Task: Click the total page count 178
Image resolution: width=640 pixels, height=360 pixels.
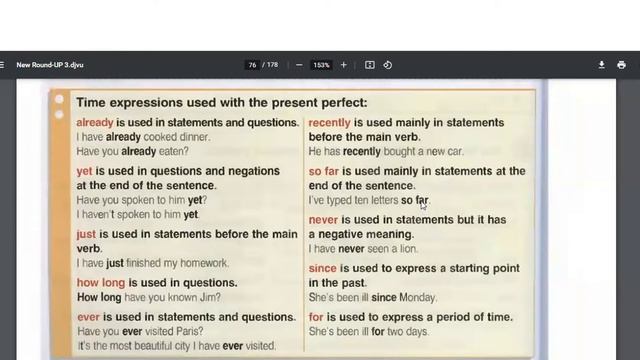Action: tap(272, 65)
